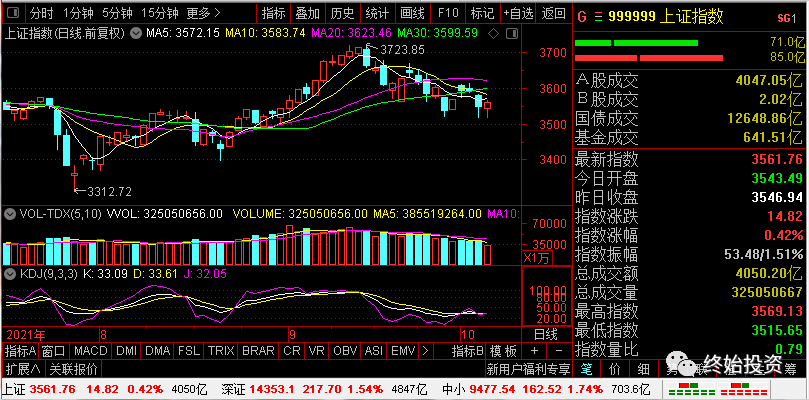The height and width of the screenshot is (400, 809).
Task: Switch to 分时 intraday view
Action: (42, 12)
